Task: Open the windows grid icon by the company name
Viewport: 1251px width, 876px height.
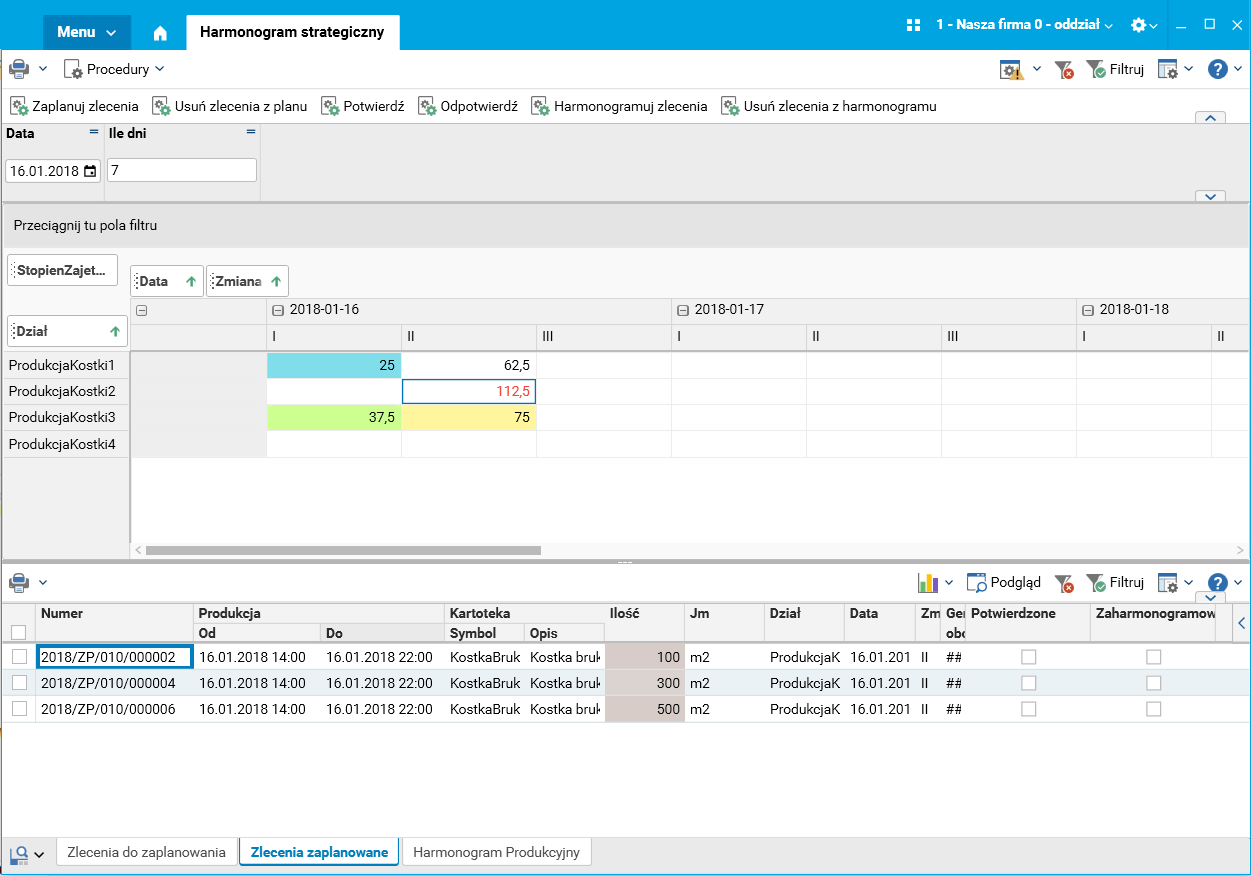Action: coord(913,25)
